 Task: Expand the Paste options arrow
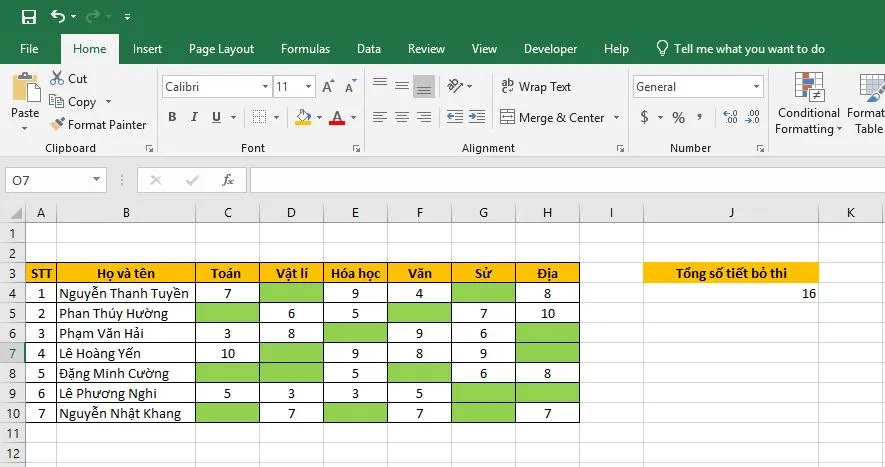pyautogui.click(x=25, y=129)
